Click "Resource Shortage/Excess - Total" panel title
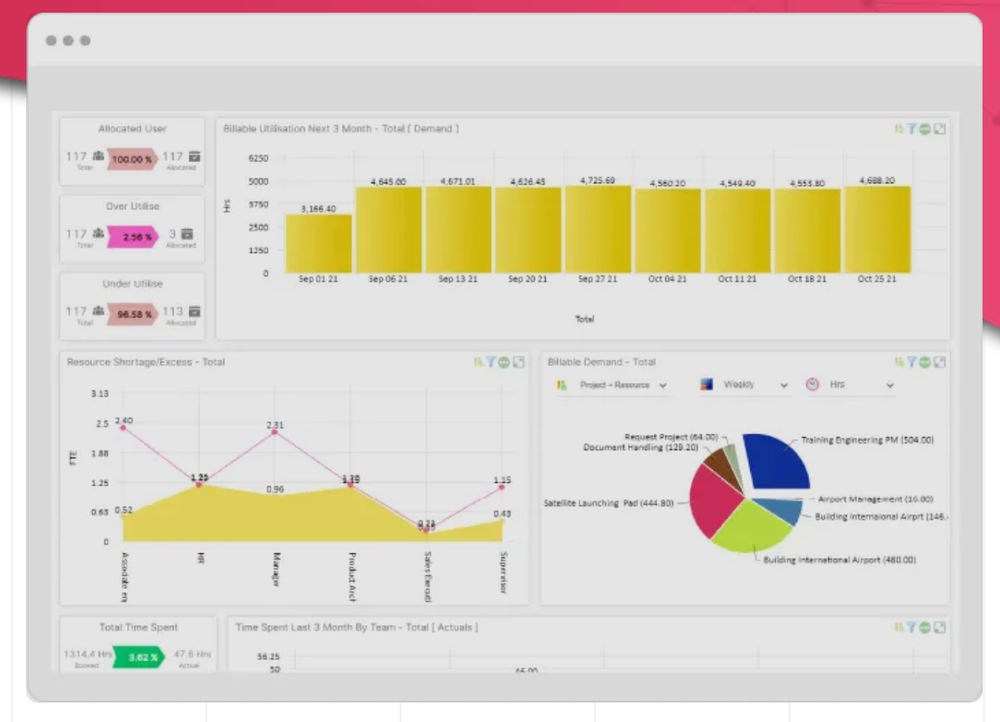Screen dimensions: 1000x722 tap(146, 362)
